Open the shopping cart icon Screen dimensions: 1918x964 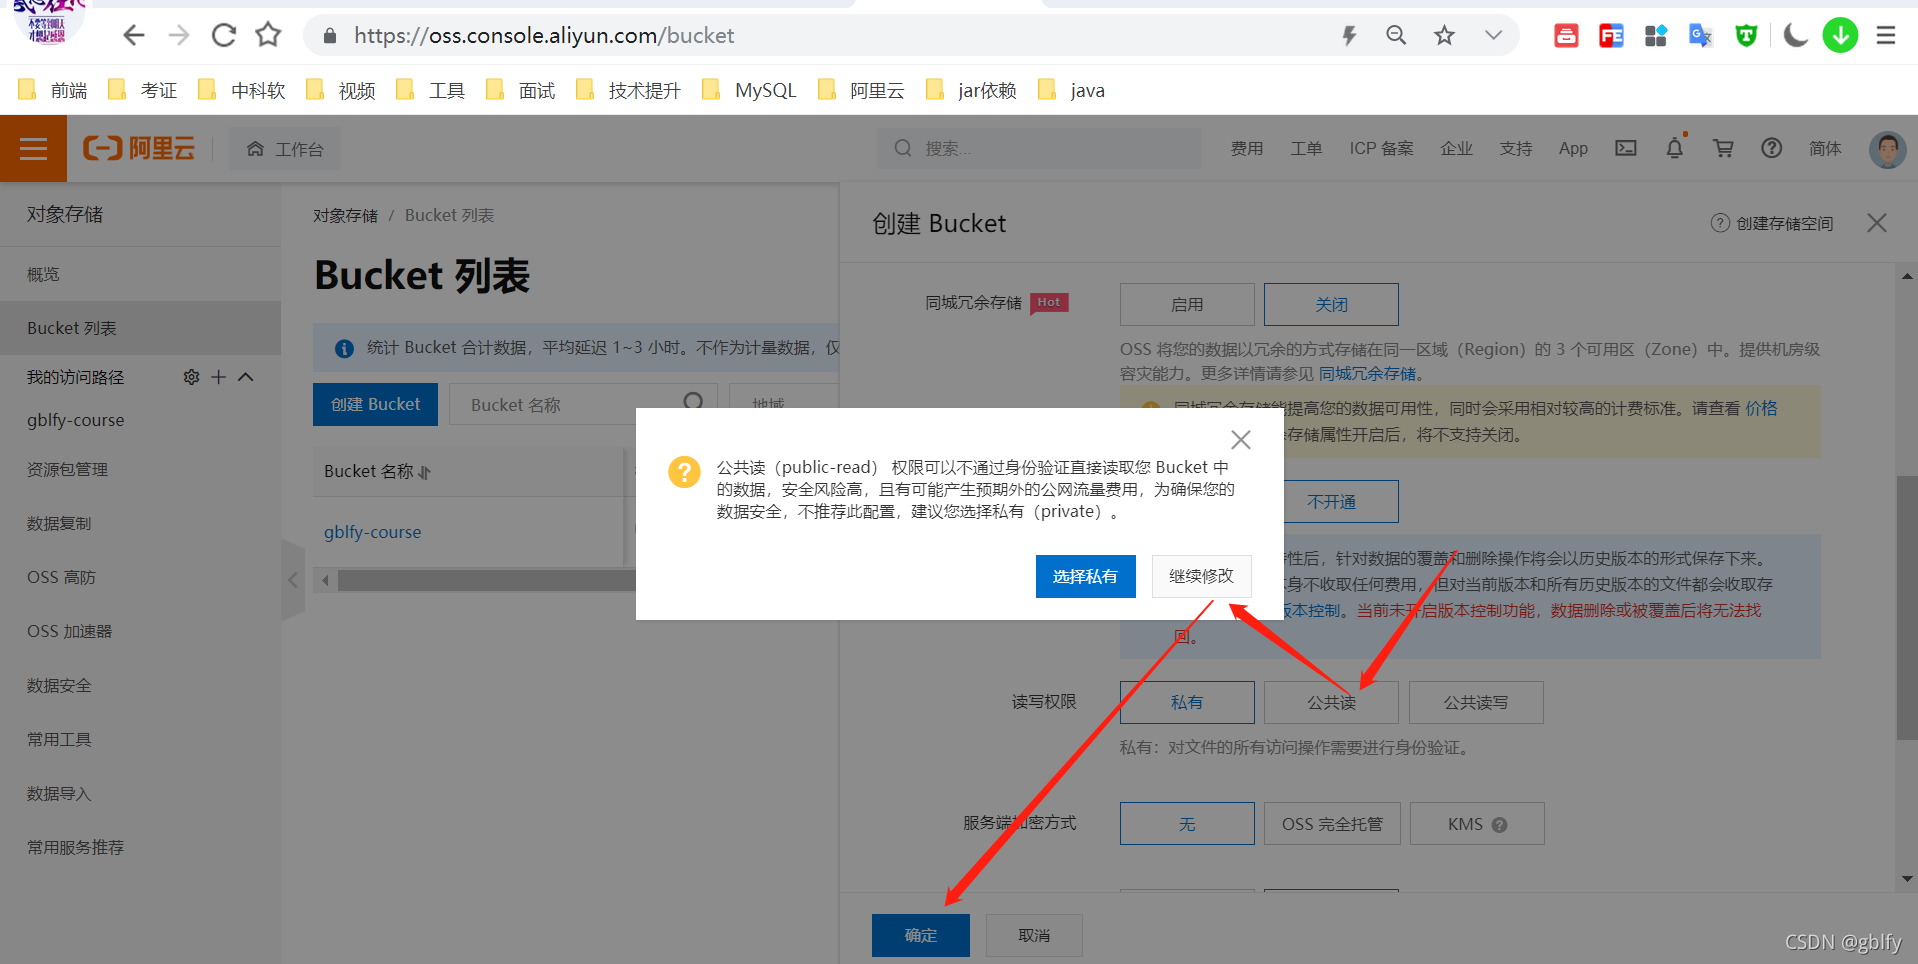click(x=1723, y=148)
